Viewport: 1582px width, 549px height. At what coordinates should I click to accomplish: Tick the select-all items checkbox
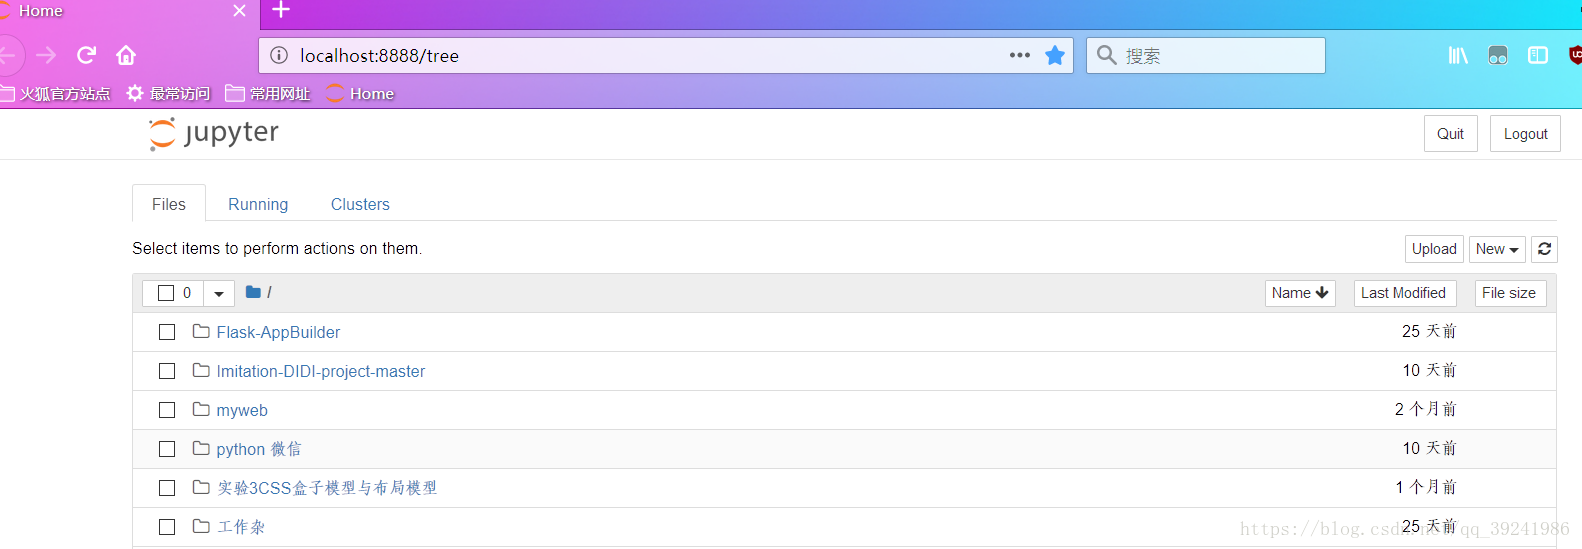(166, 293)
